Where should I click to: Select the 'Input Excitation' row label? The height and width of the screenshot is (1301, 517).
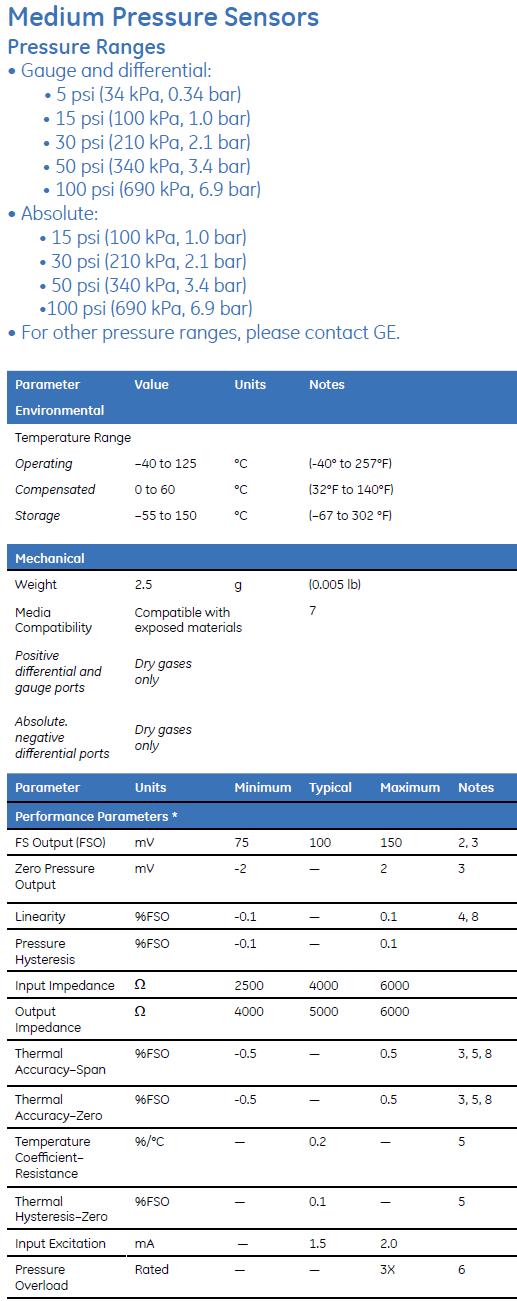[x=60, y=1243]
